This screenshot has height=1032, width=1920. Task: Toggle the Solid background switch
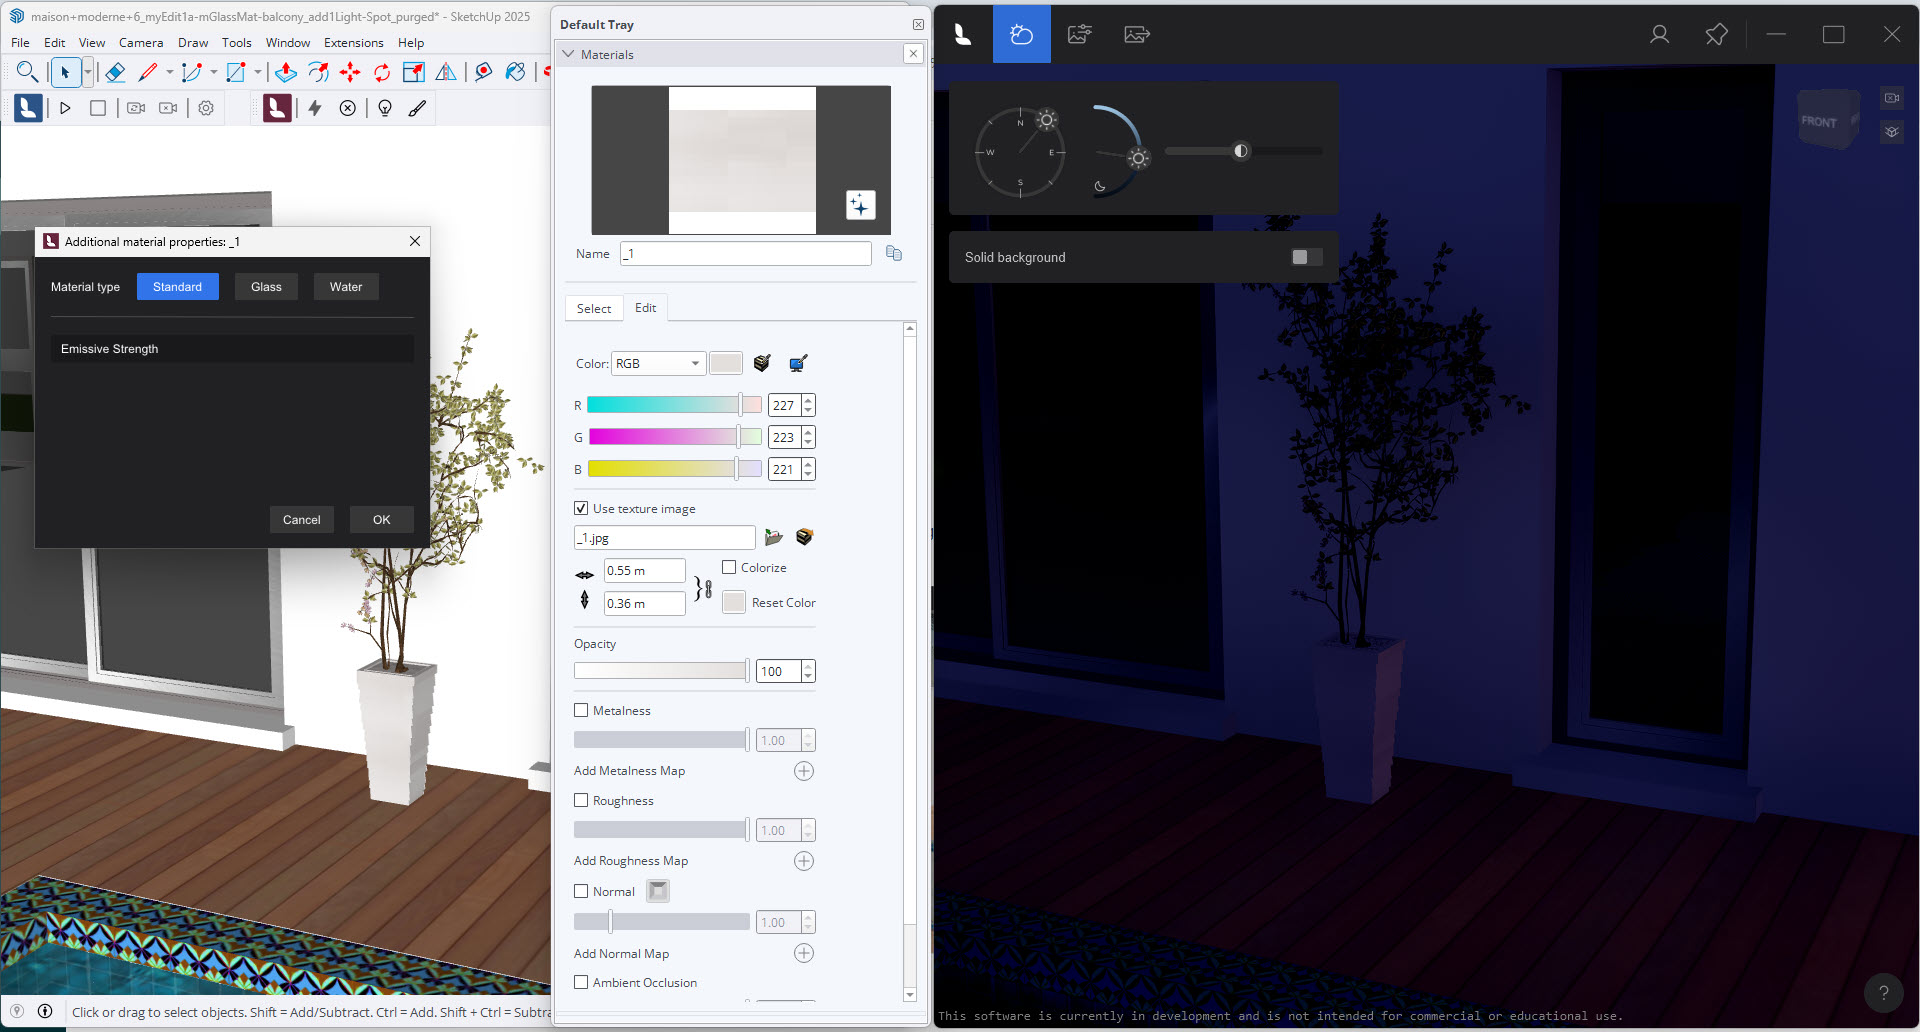(1304, 257)
